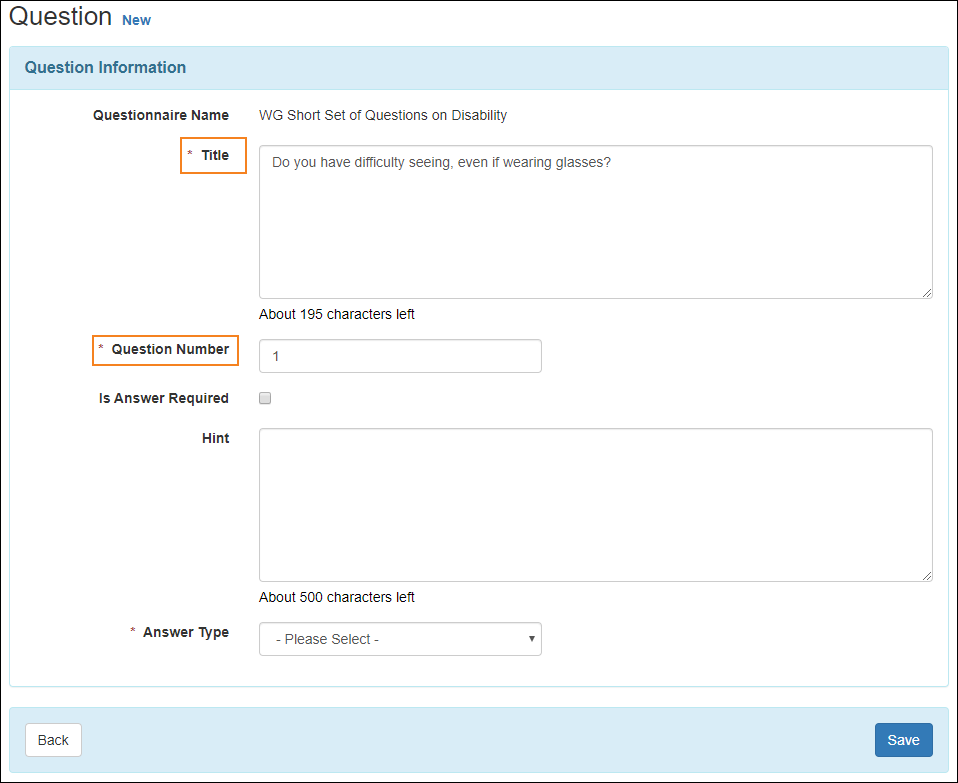Grab the Title textarea resize handle
This screenshot has height=783, width=958.
point(927,293)
